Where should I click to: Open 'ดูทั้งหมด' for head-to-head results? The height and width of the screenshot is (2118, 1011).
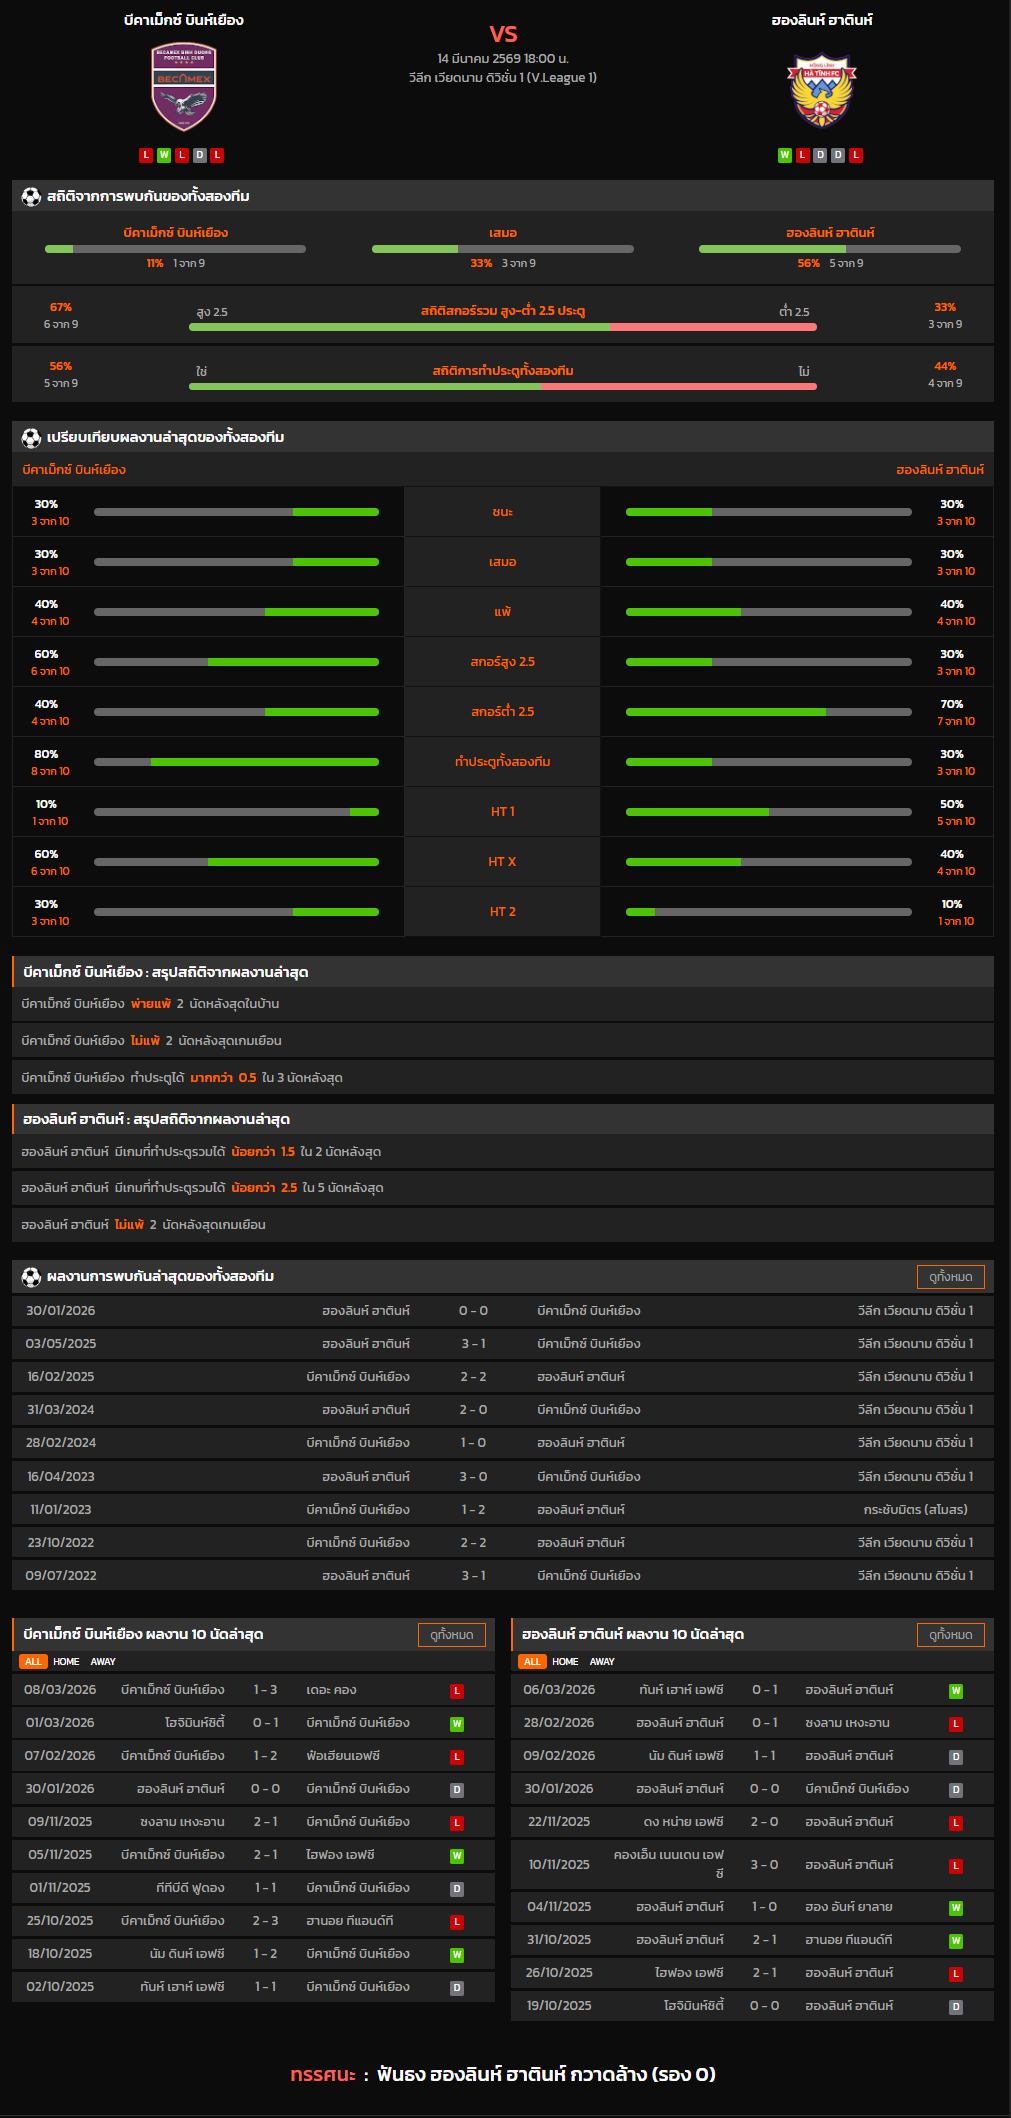point(950,1277)
